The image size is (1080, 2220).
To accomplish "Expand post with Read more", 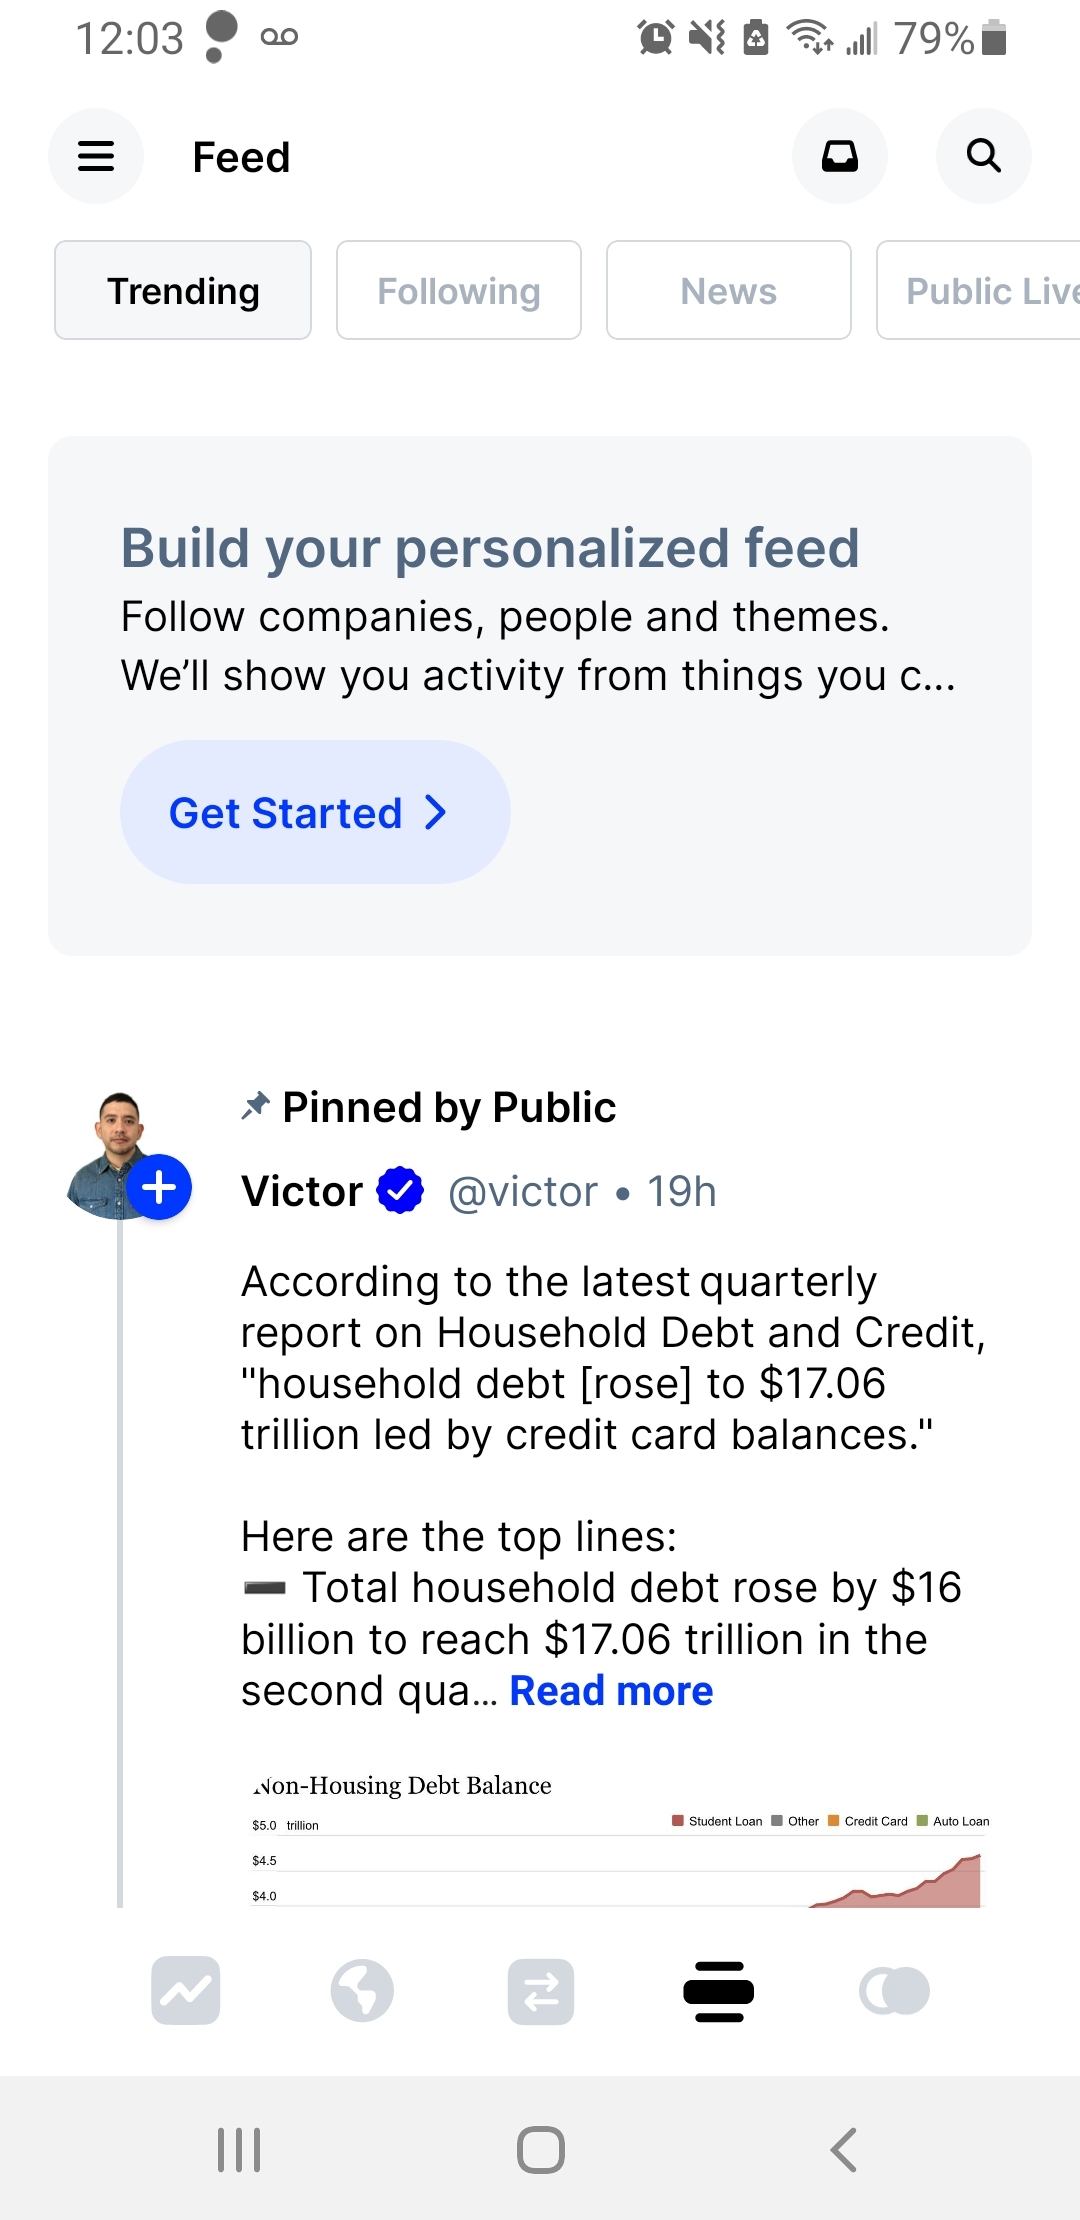I will coord(611,1691).
